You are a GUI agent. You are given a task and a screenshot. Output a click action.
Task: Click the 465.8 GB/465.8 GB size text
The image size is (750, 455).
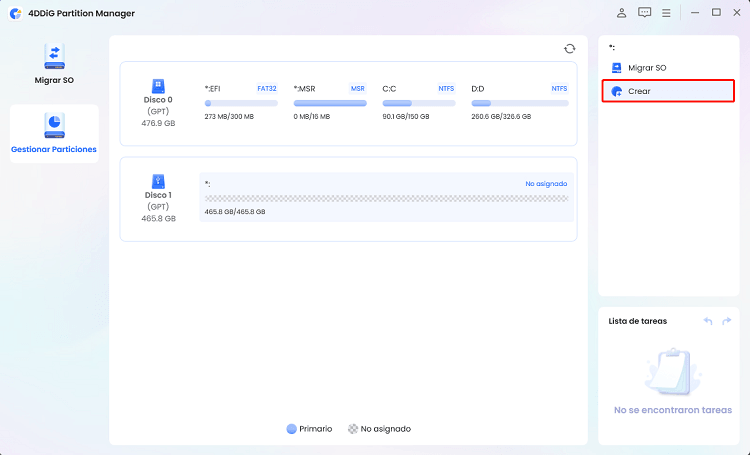[x=235, y=211]
